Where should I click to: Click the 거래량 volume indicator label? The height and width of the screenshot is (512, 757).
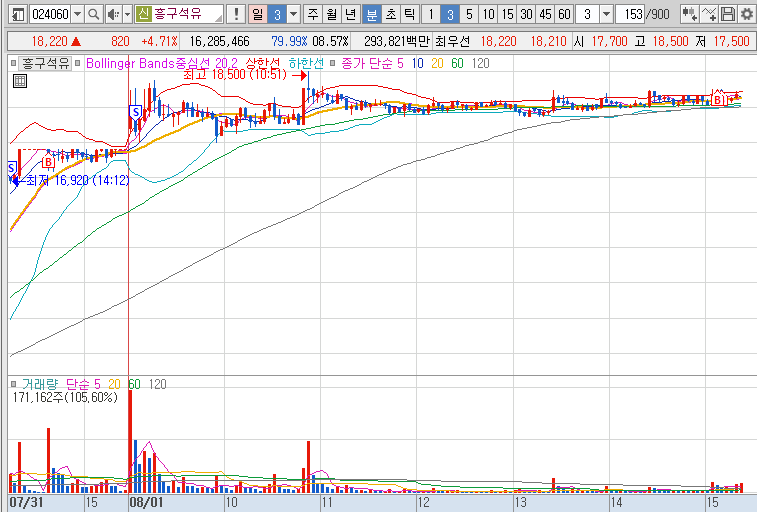tap(40, 384)
